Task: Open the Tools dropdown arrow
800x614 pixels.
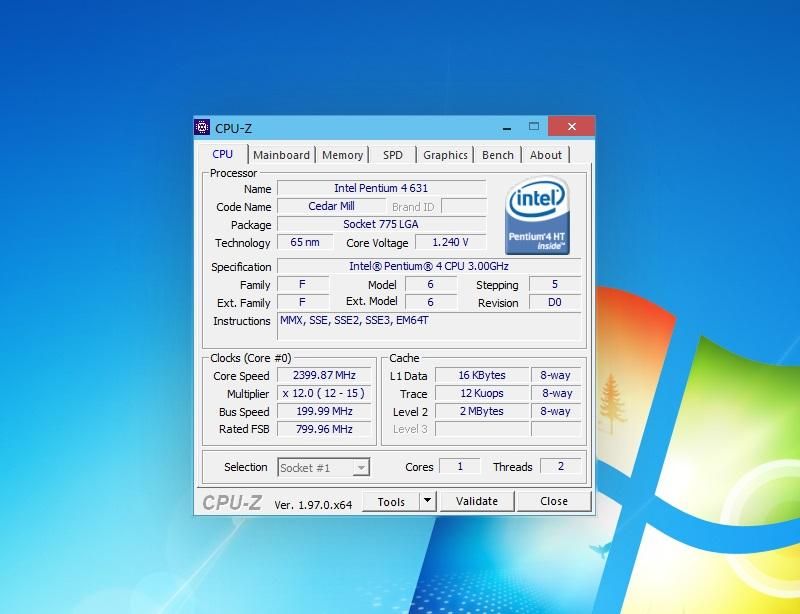Action: (428, 501)
